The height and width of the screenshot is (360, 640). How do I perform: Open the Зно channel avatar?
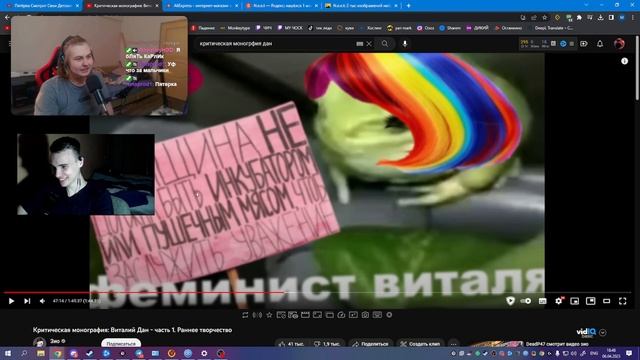(40, 343)
